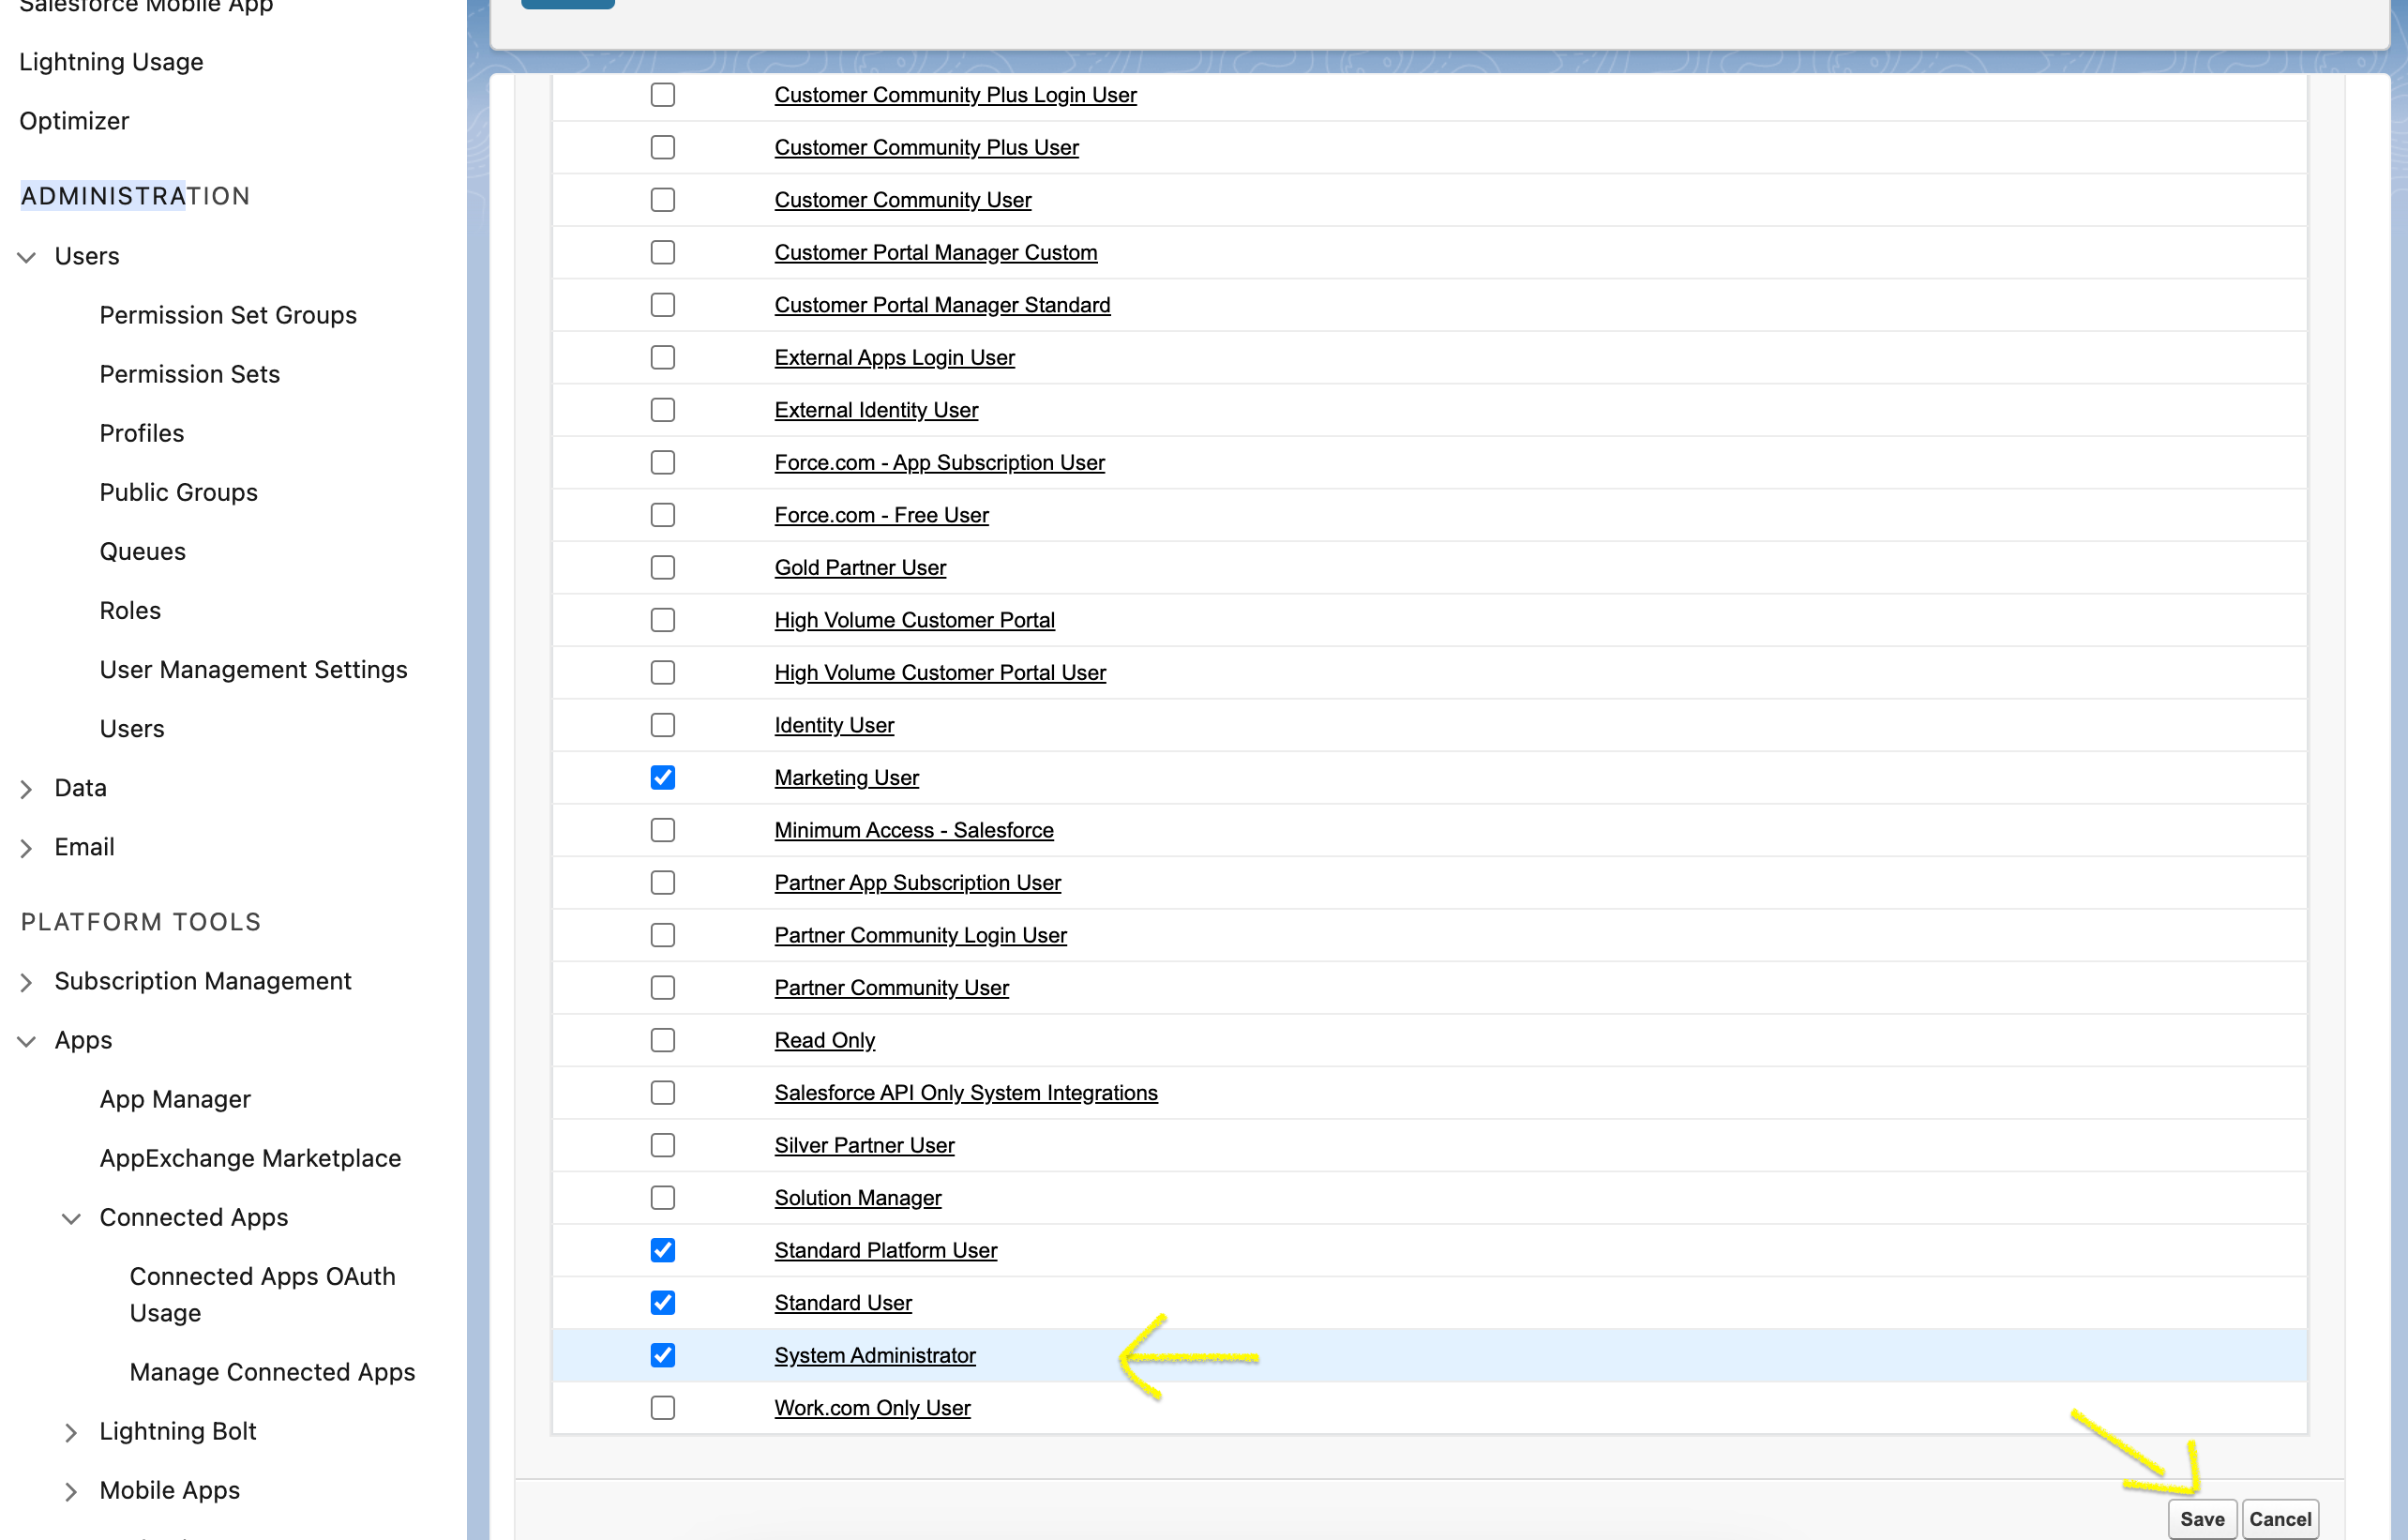Screen dimensions: 2408x1540
Task: Click the Save button
Action: point(2201,1519)
